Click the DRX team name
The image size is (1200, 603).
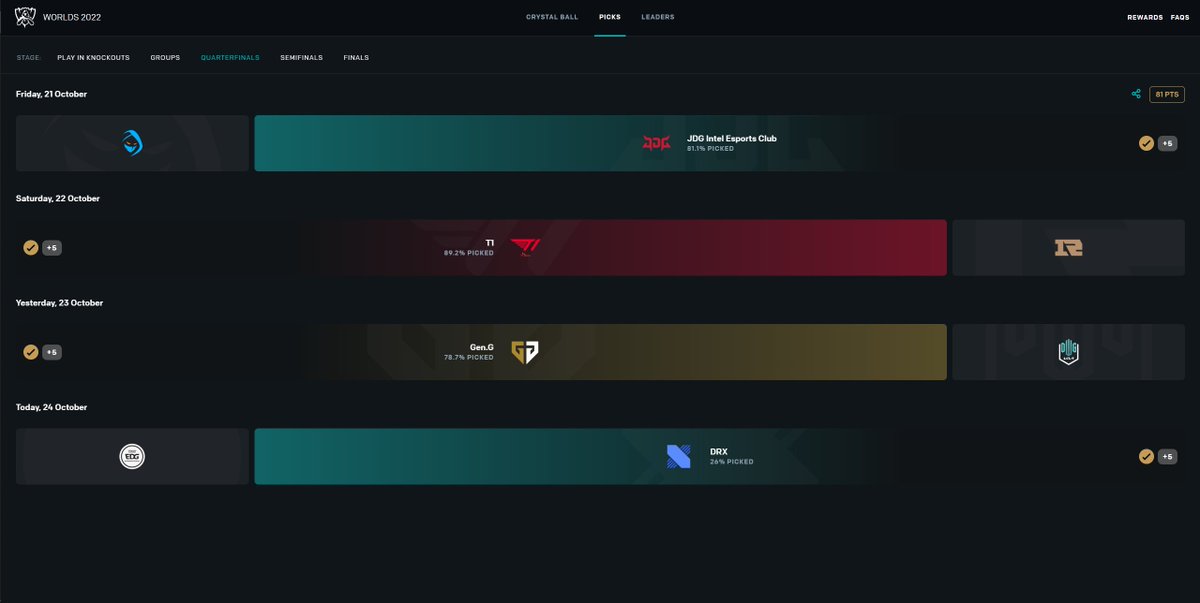pos(719,452)
